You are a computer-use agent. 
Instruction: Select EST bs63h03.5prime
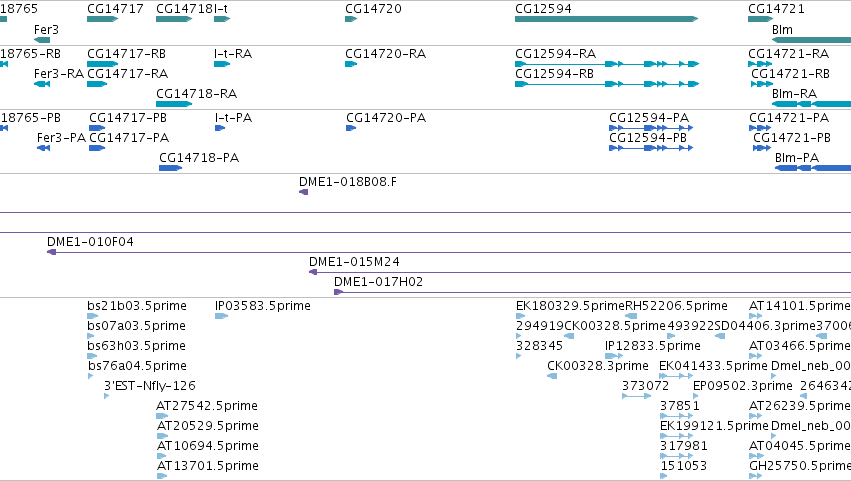136,346
